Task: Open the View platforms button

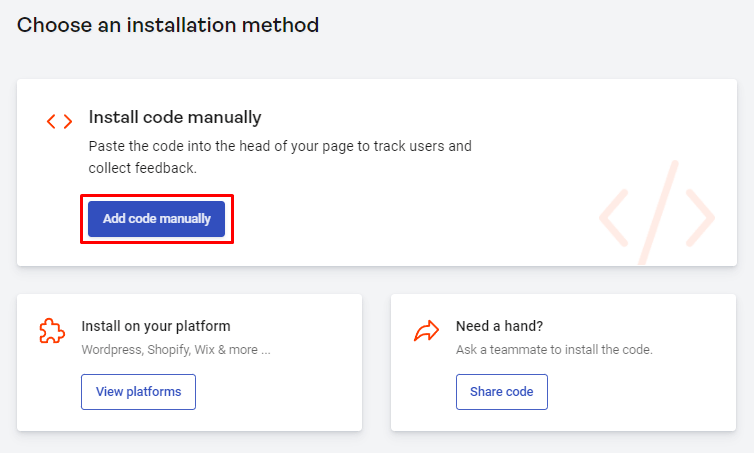Action: click(x=138, y=392)
